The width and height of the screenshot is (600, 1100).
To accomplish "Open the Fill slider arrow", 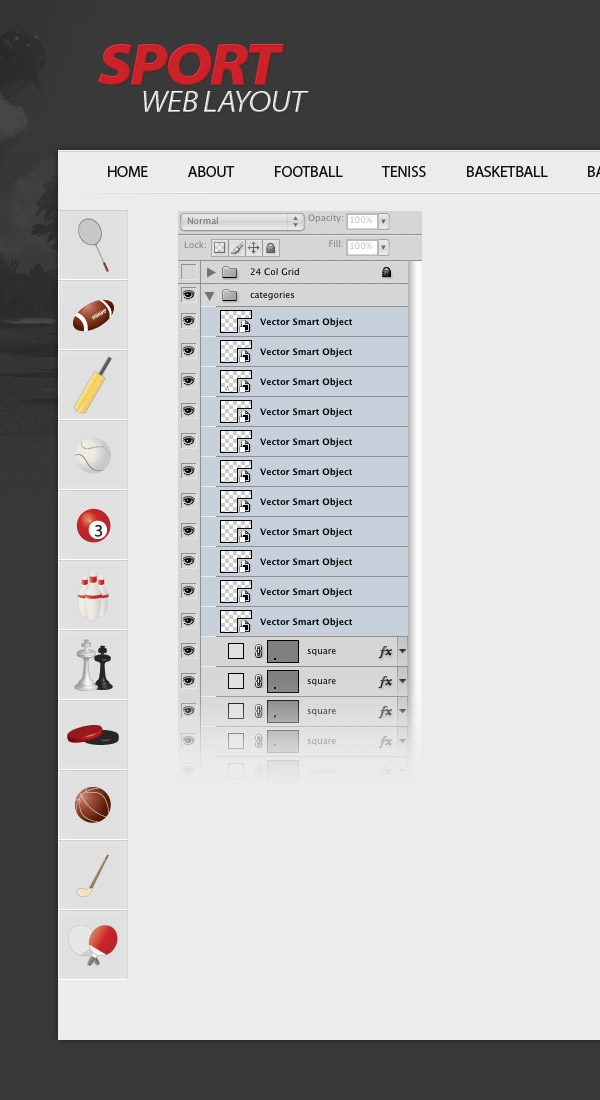I will (384, 247).
